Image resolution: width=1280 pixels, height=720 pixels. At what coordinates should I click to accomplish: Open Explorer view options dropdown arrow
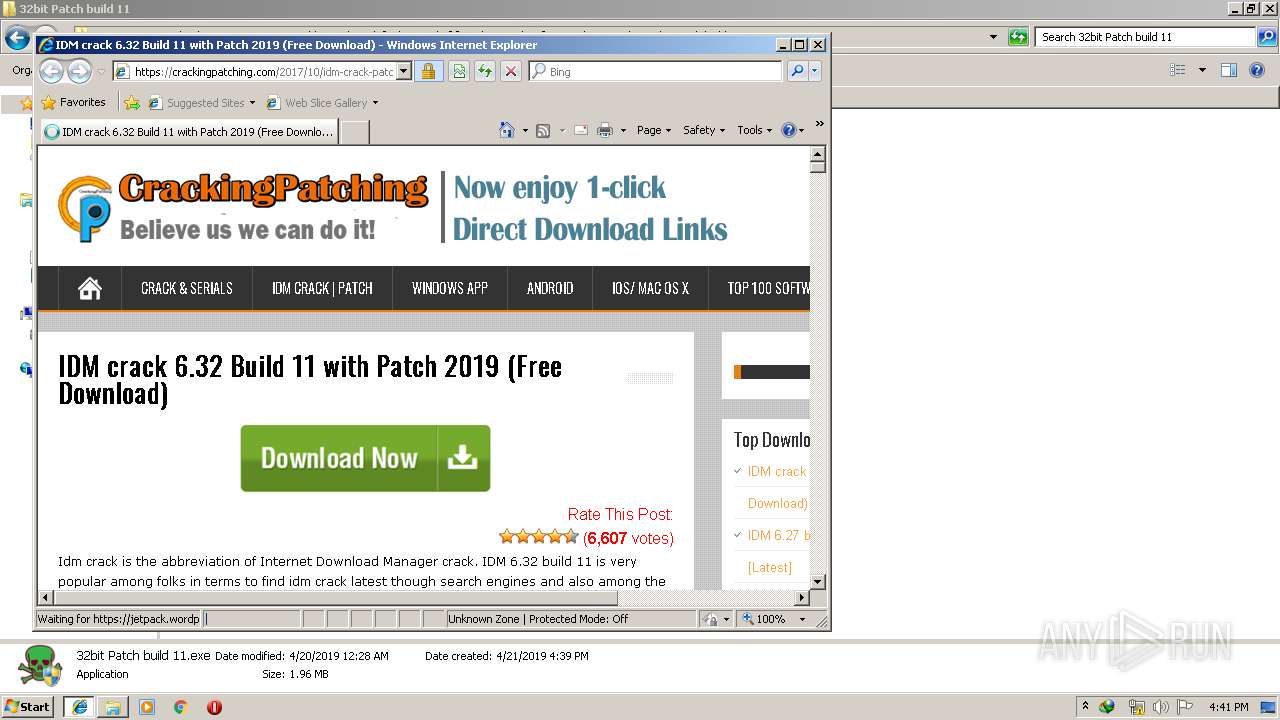[x=1202, y=70]
